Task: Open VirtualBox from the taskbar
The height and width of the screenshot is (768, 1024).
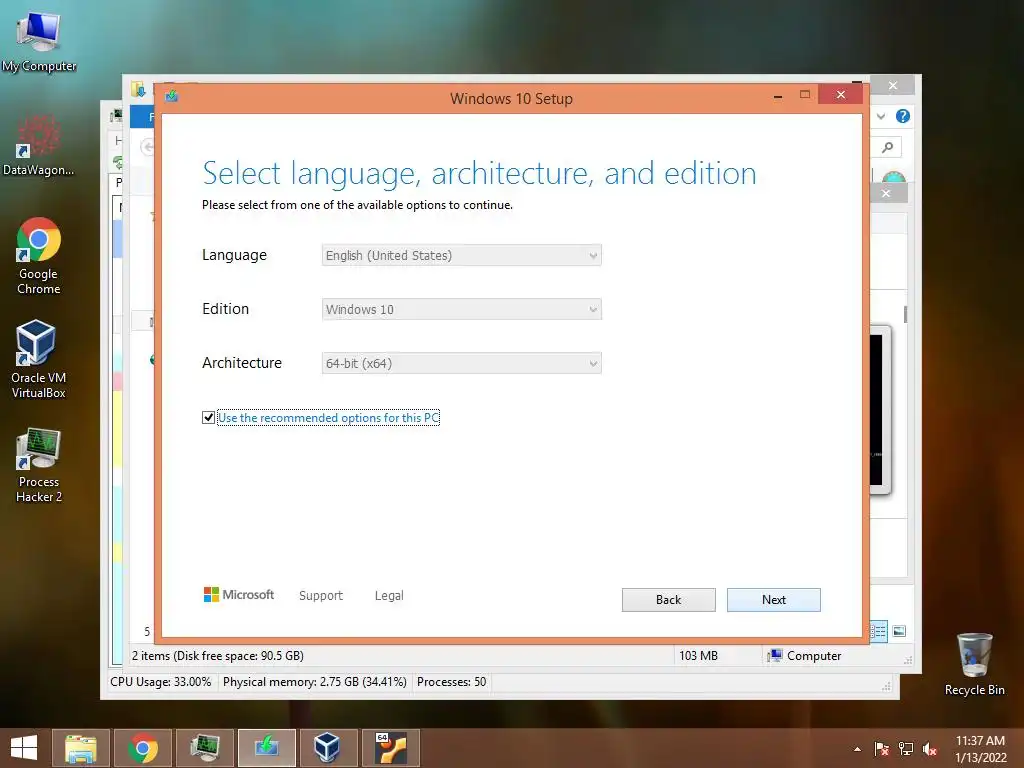Action: pyautogui.click(x=327, y=748)
